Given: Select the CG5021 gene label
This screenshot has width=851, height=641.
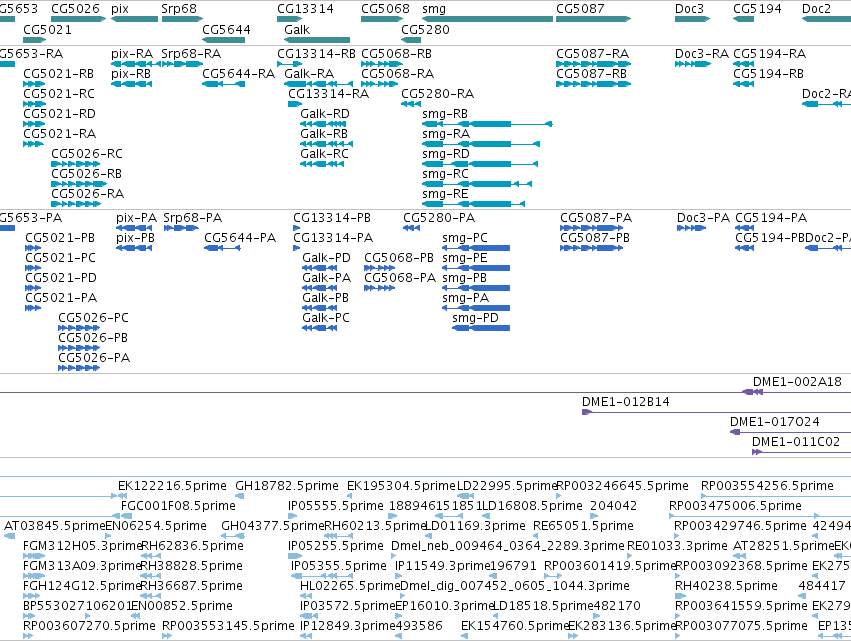Looking at the screenshot, I should point(47,29).
